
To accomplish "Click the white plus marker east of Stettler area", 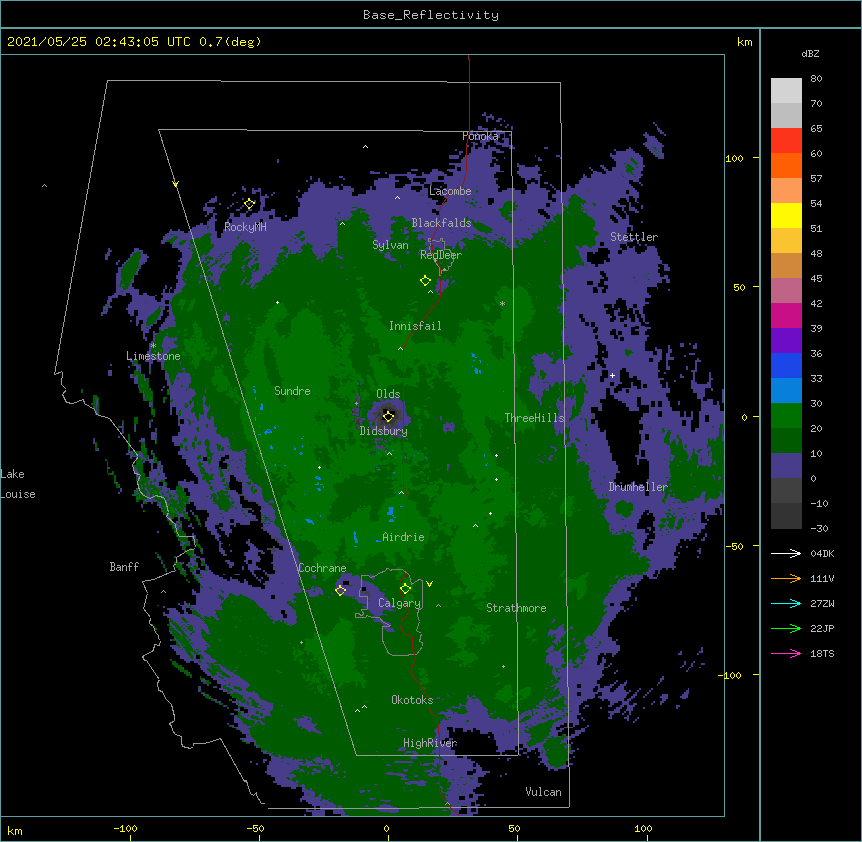I will pyautogui.click(x=612, y=375).
